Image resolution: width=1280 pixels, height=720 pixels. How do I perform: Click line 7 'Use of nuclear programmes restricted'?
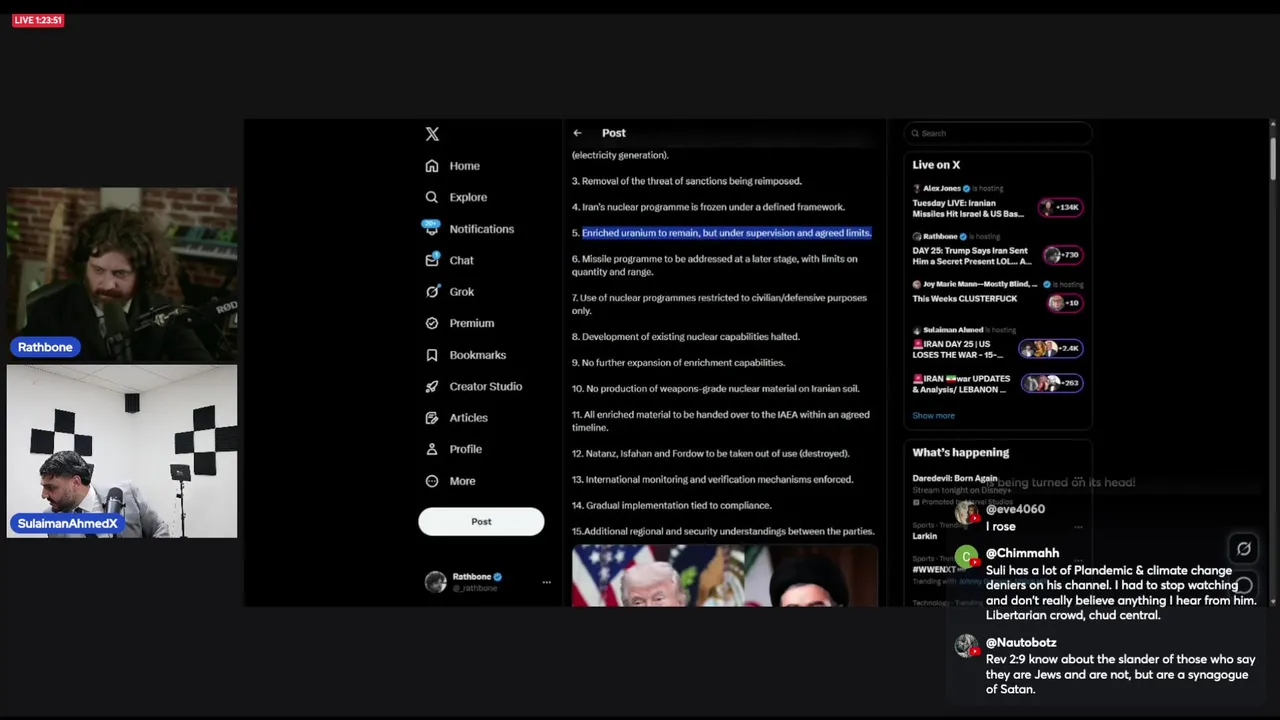click(719, 304)
